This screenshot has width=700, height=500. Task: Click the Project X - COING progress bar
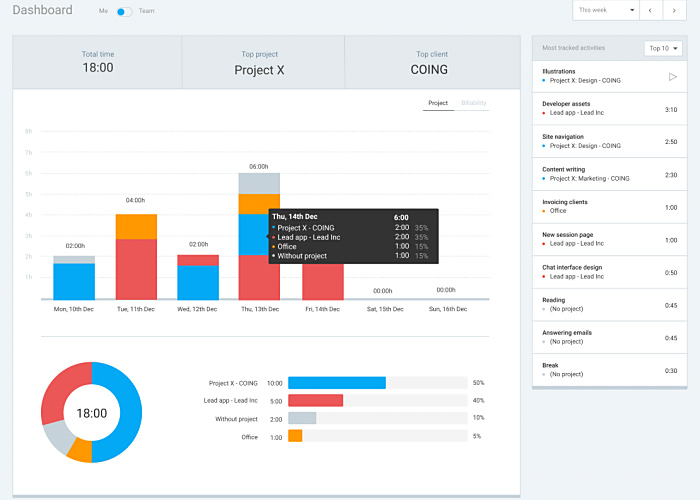[x=337, y=383]
